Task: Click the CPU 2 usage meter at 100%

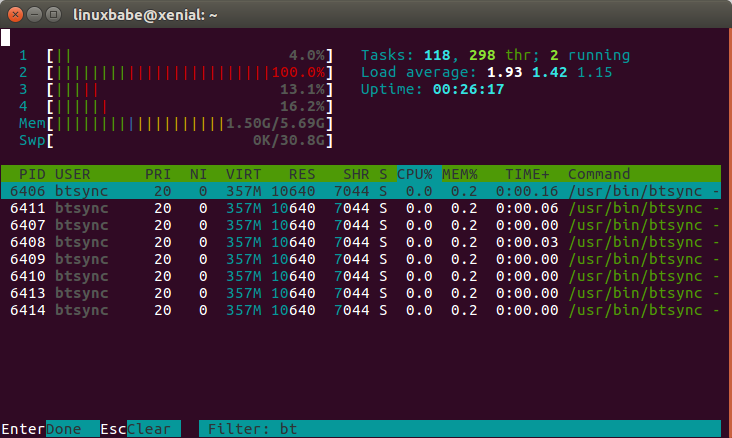Action: [188, 73]
